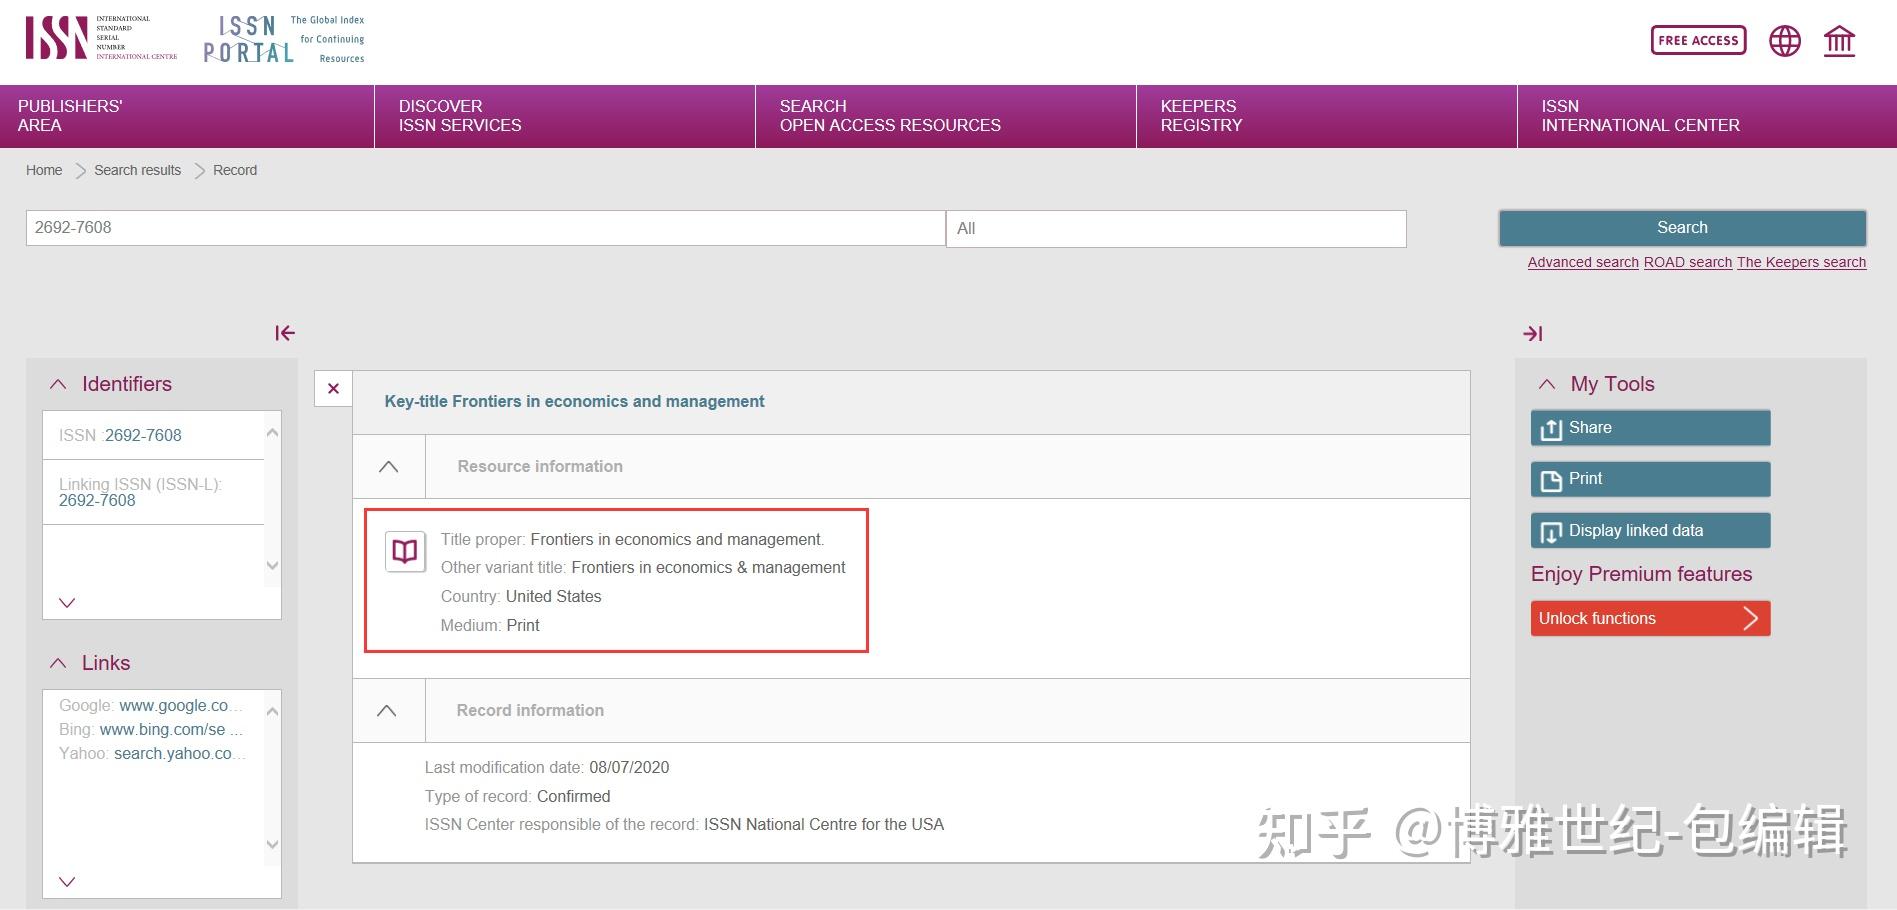Viewport: 1897px width, 910px height.
Task: Click the institution icon in the top right
Action: coord(1840,41)
